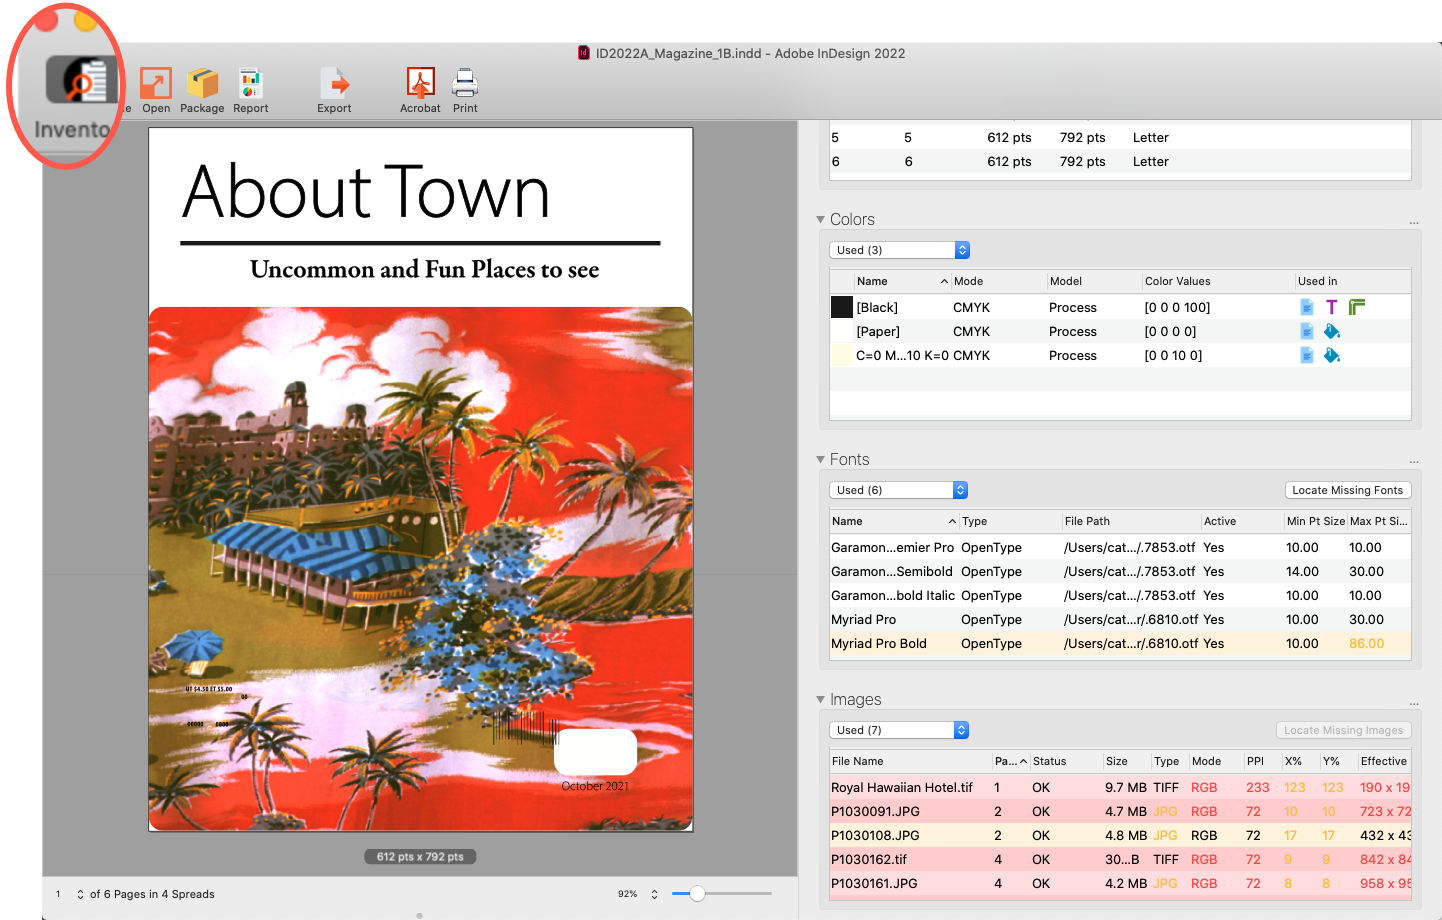Collapse the Colors section triangle
Image resolution: width=1442 pixels, height=920 pixels.
coord(821,219)
